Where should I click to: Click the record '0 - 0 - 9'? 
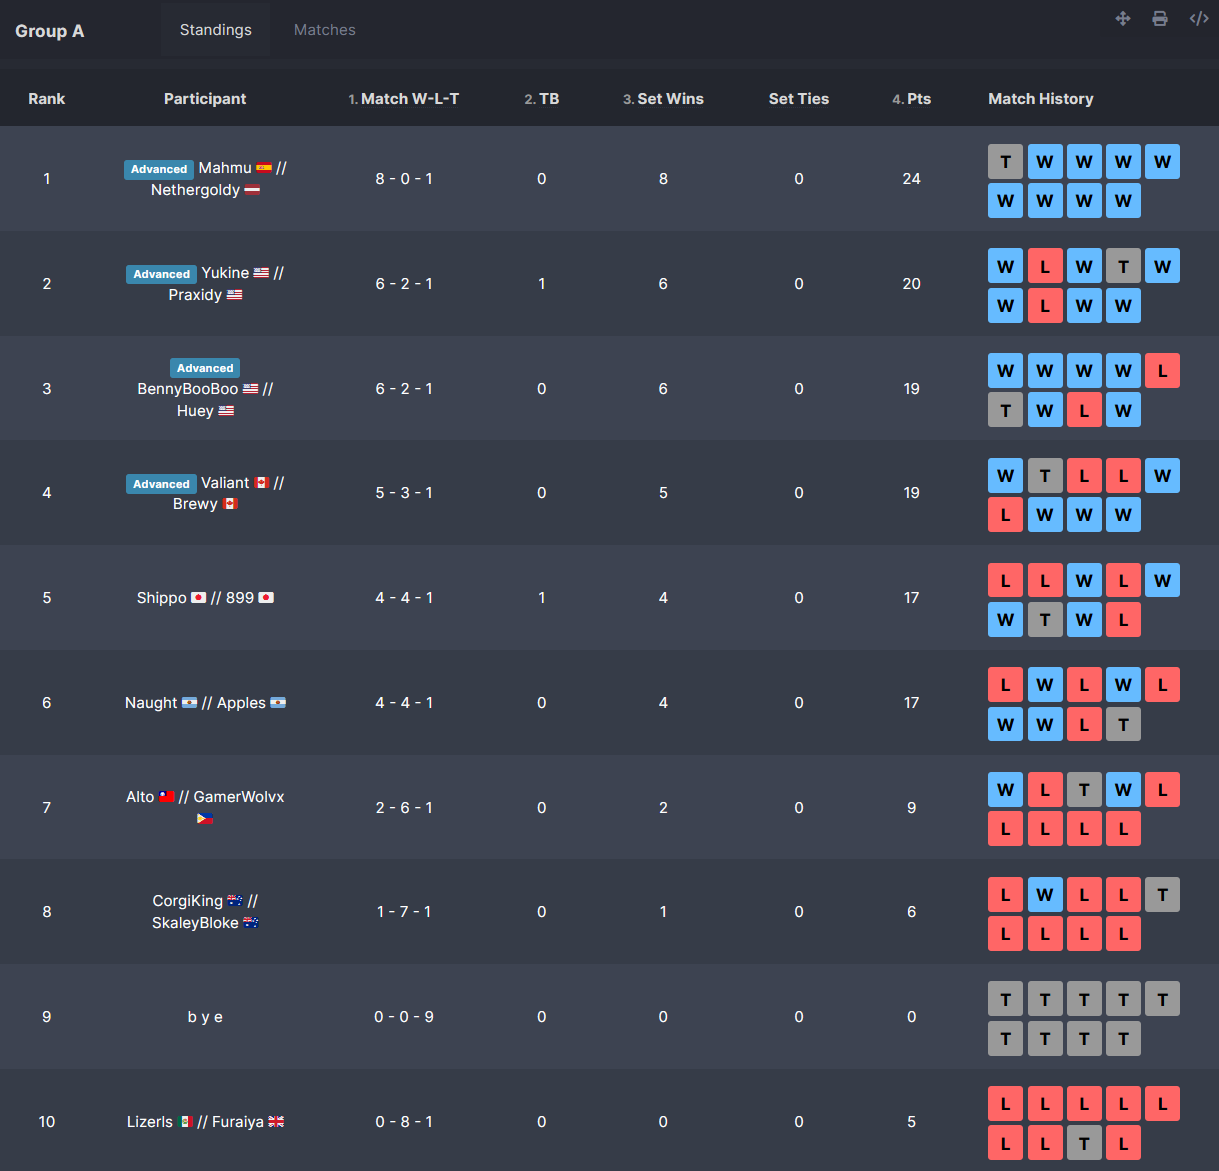pos(404,1017)
